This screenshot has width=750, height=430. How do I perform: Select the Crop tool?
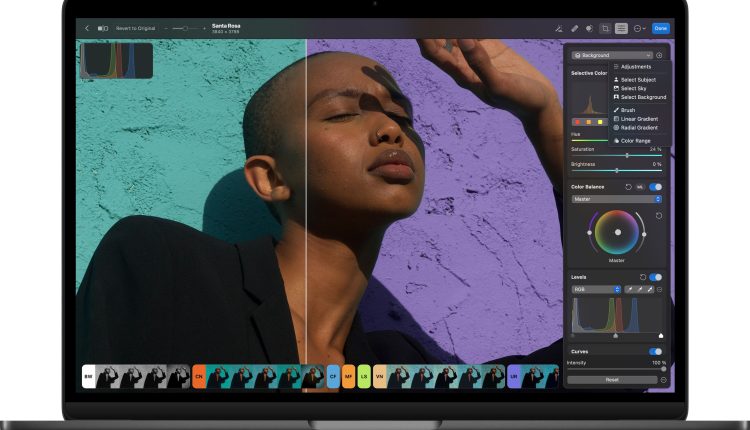(x=605, y=29)
